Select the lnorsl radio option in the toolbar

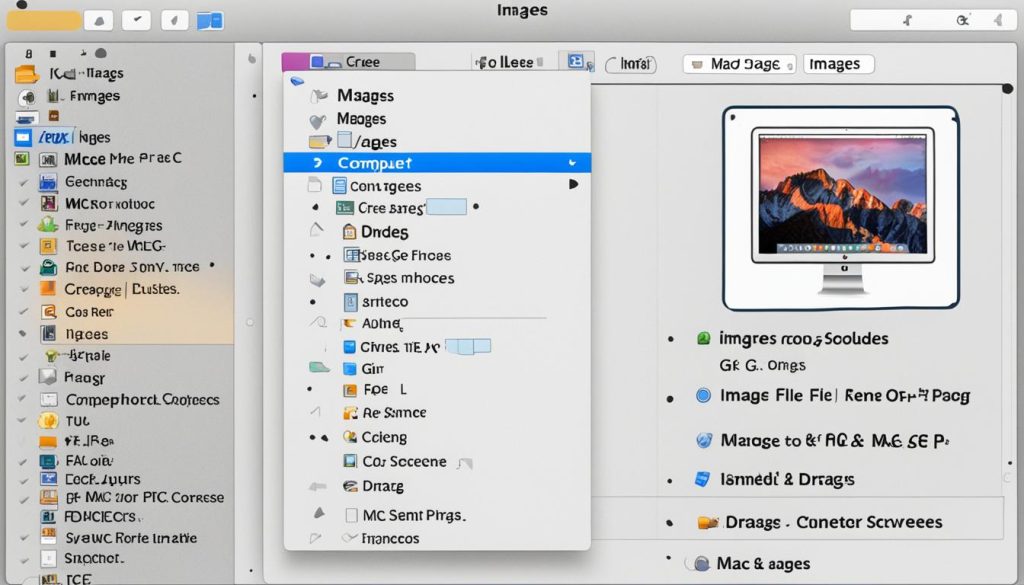pyautogui.click(x=630, y=64)
